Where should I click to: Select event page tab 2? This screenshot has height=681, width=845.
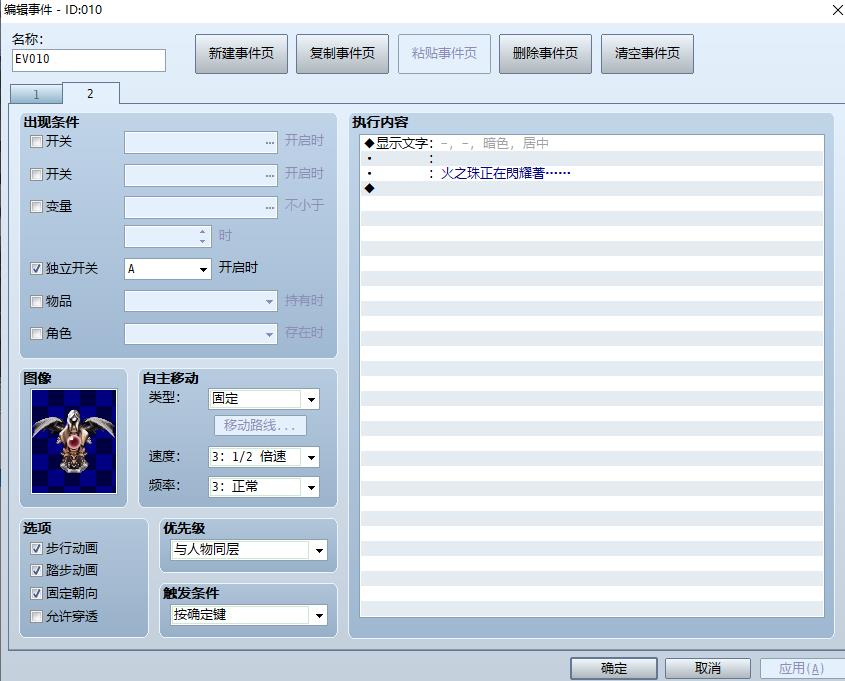(91, 94)
